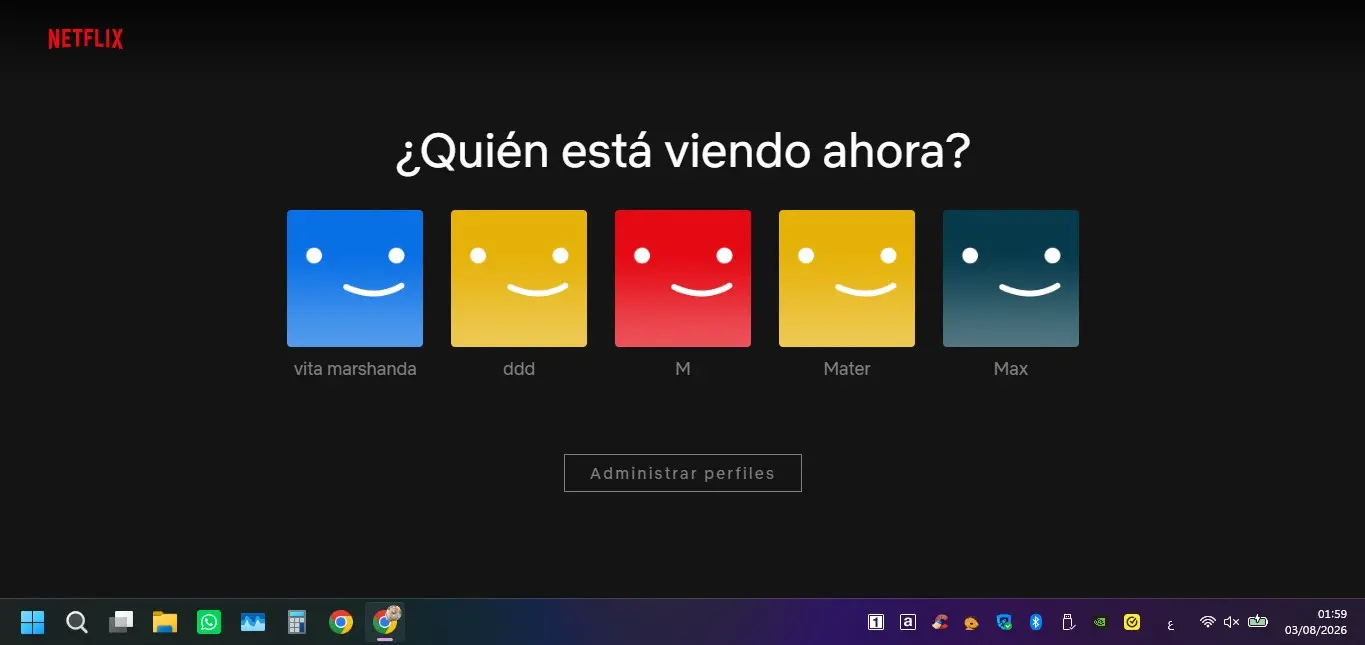The width and height of the screenshot is (1365, 645).
Task: Click the yellow checkmark tray icon
Action: [1132, 622]
